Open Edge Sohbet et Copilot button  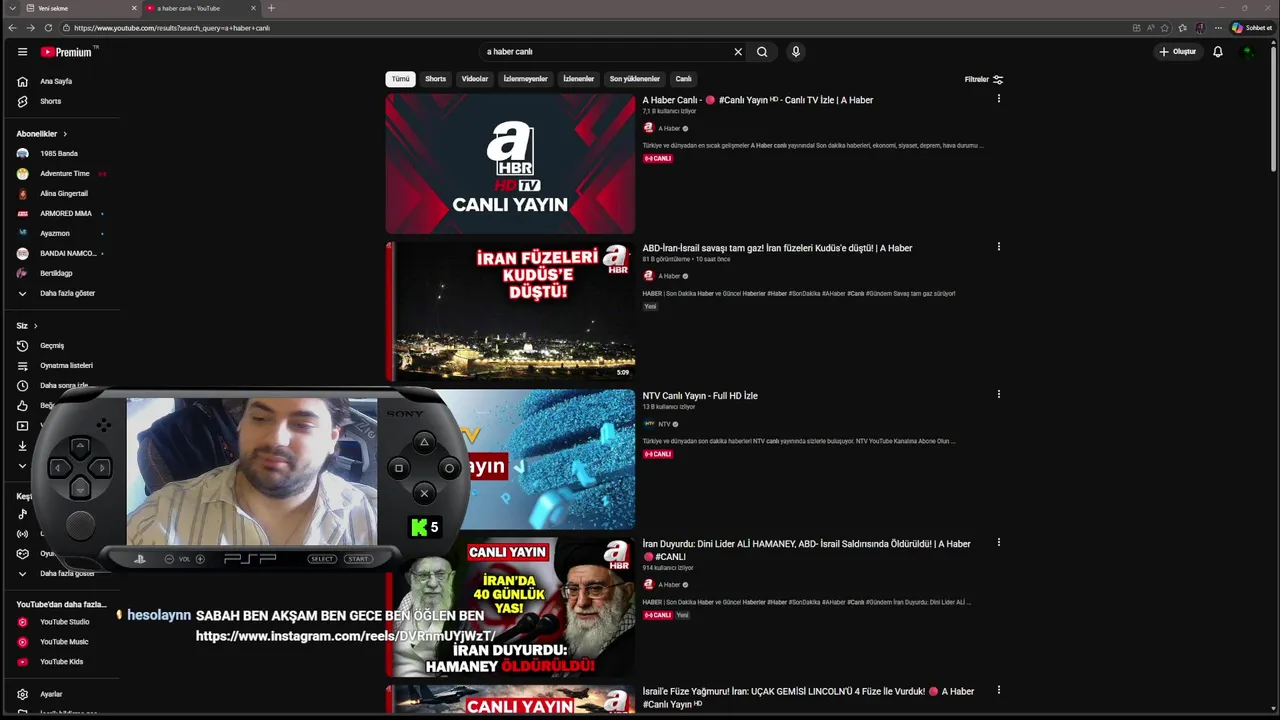[x=1251, y=28]
